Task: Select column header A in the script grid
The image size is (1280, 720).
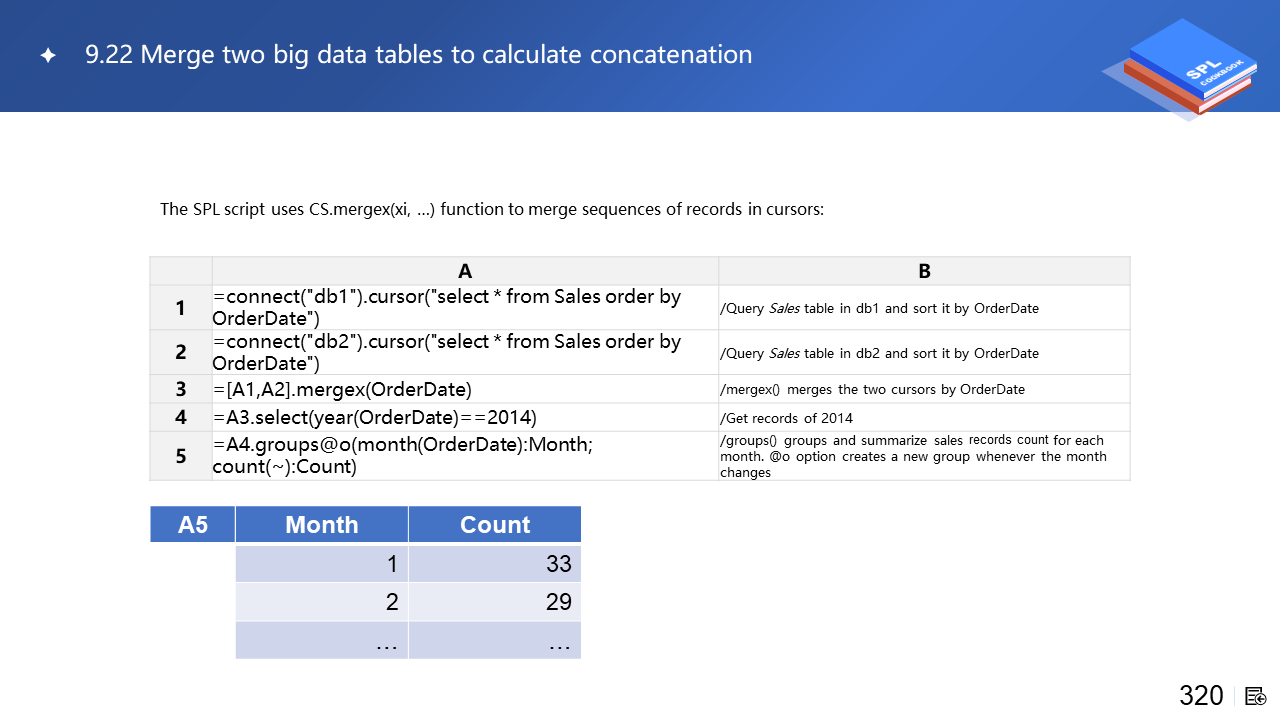Action: pos(465,271)
